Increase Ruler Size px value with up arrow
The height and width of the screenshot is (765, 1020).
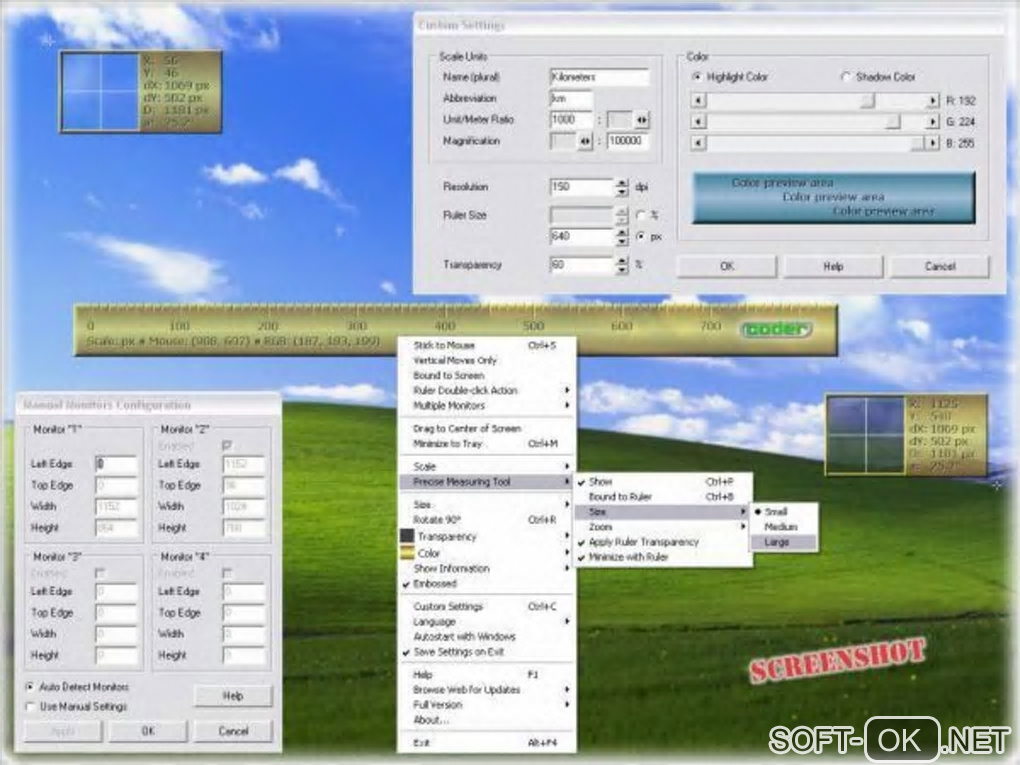tap(622, 232)
